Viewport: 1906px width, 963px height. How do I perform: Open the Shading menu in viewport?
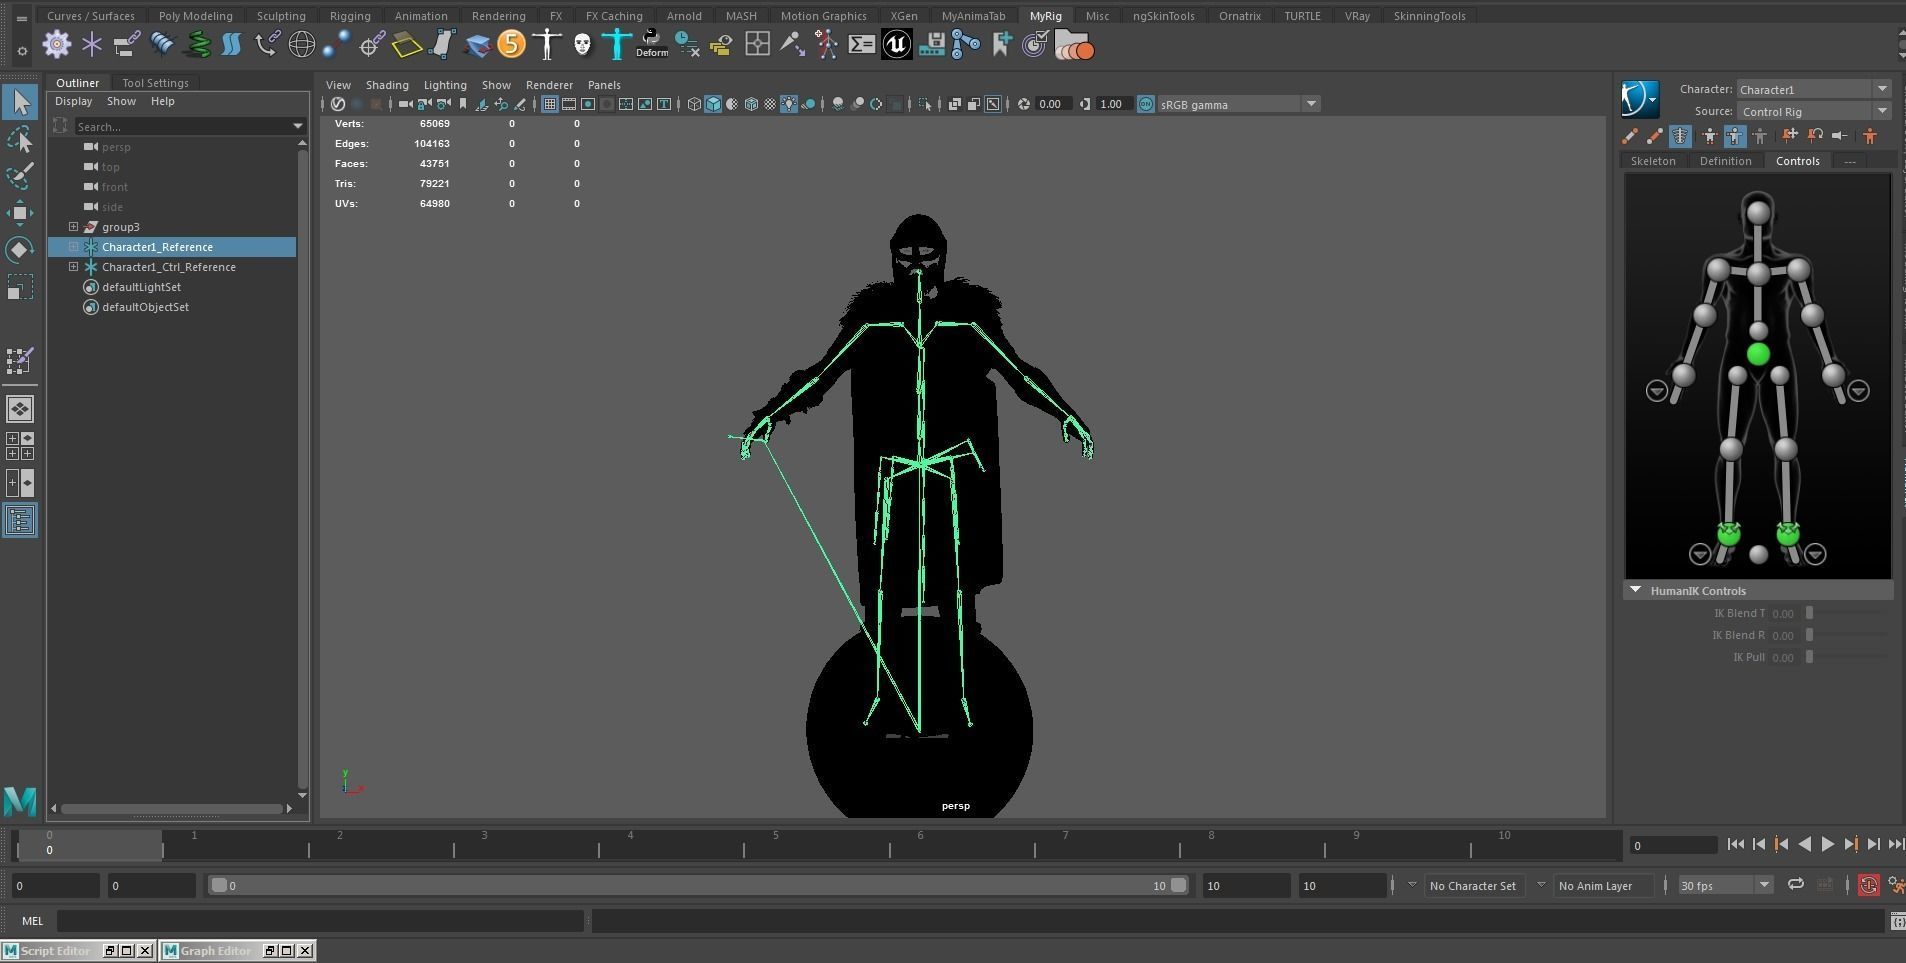386,85
